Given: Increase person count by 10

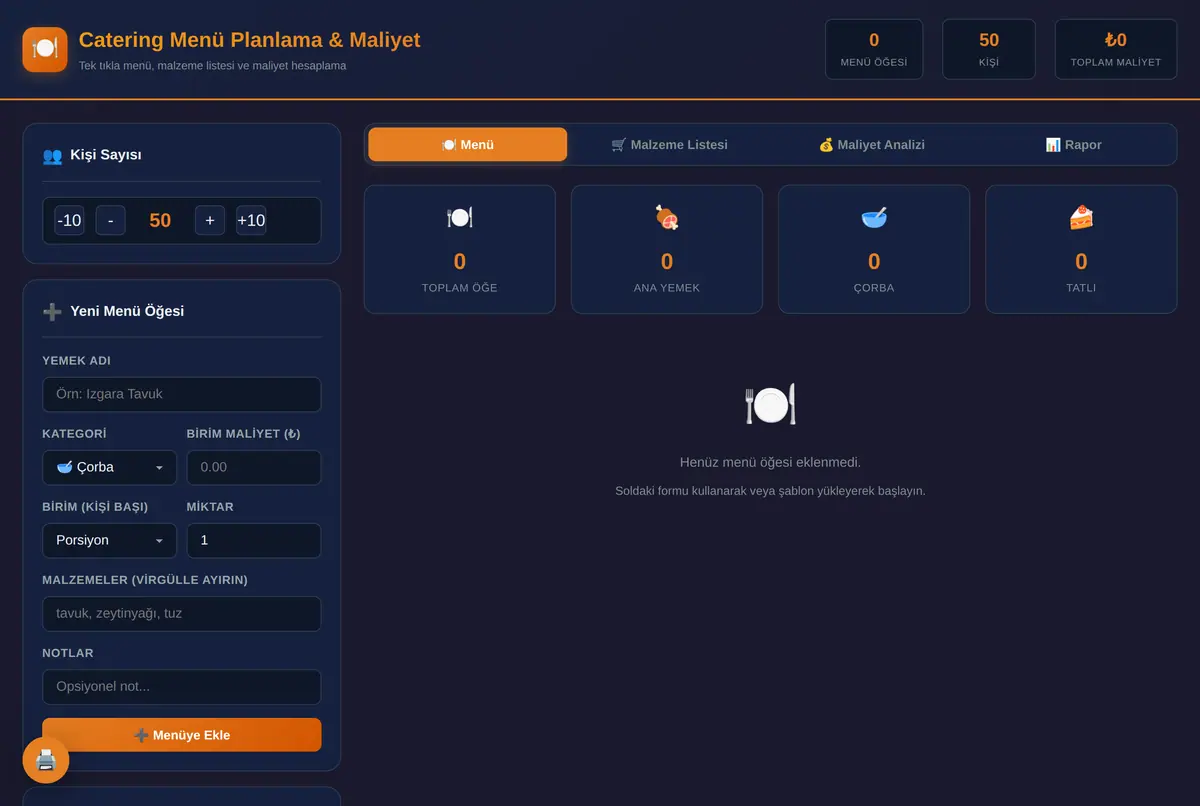Looking at the screenshot, I should click(251, 220).
